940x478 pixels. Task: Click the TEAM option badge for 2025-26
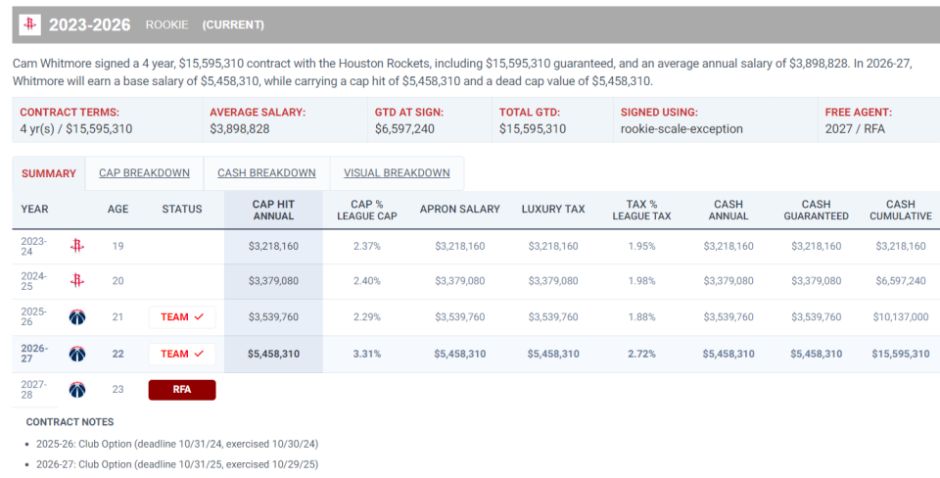(x=182, y=317)
